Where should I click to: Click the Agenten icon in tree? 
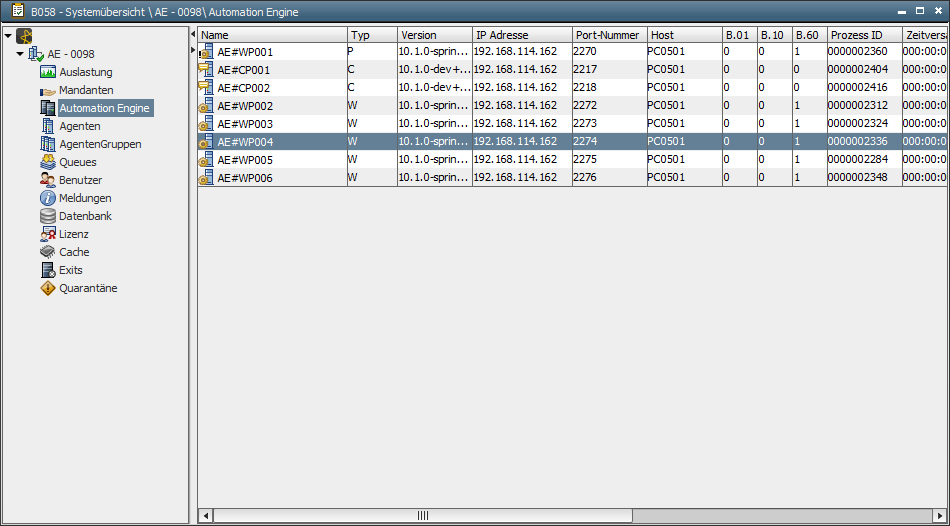click(x=48, y=126)
